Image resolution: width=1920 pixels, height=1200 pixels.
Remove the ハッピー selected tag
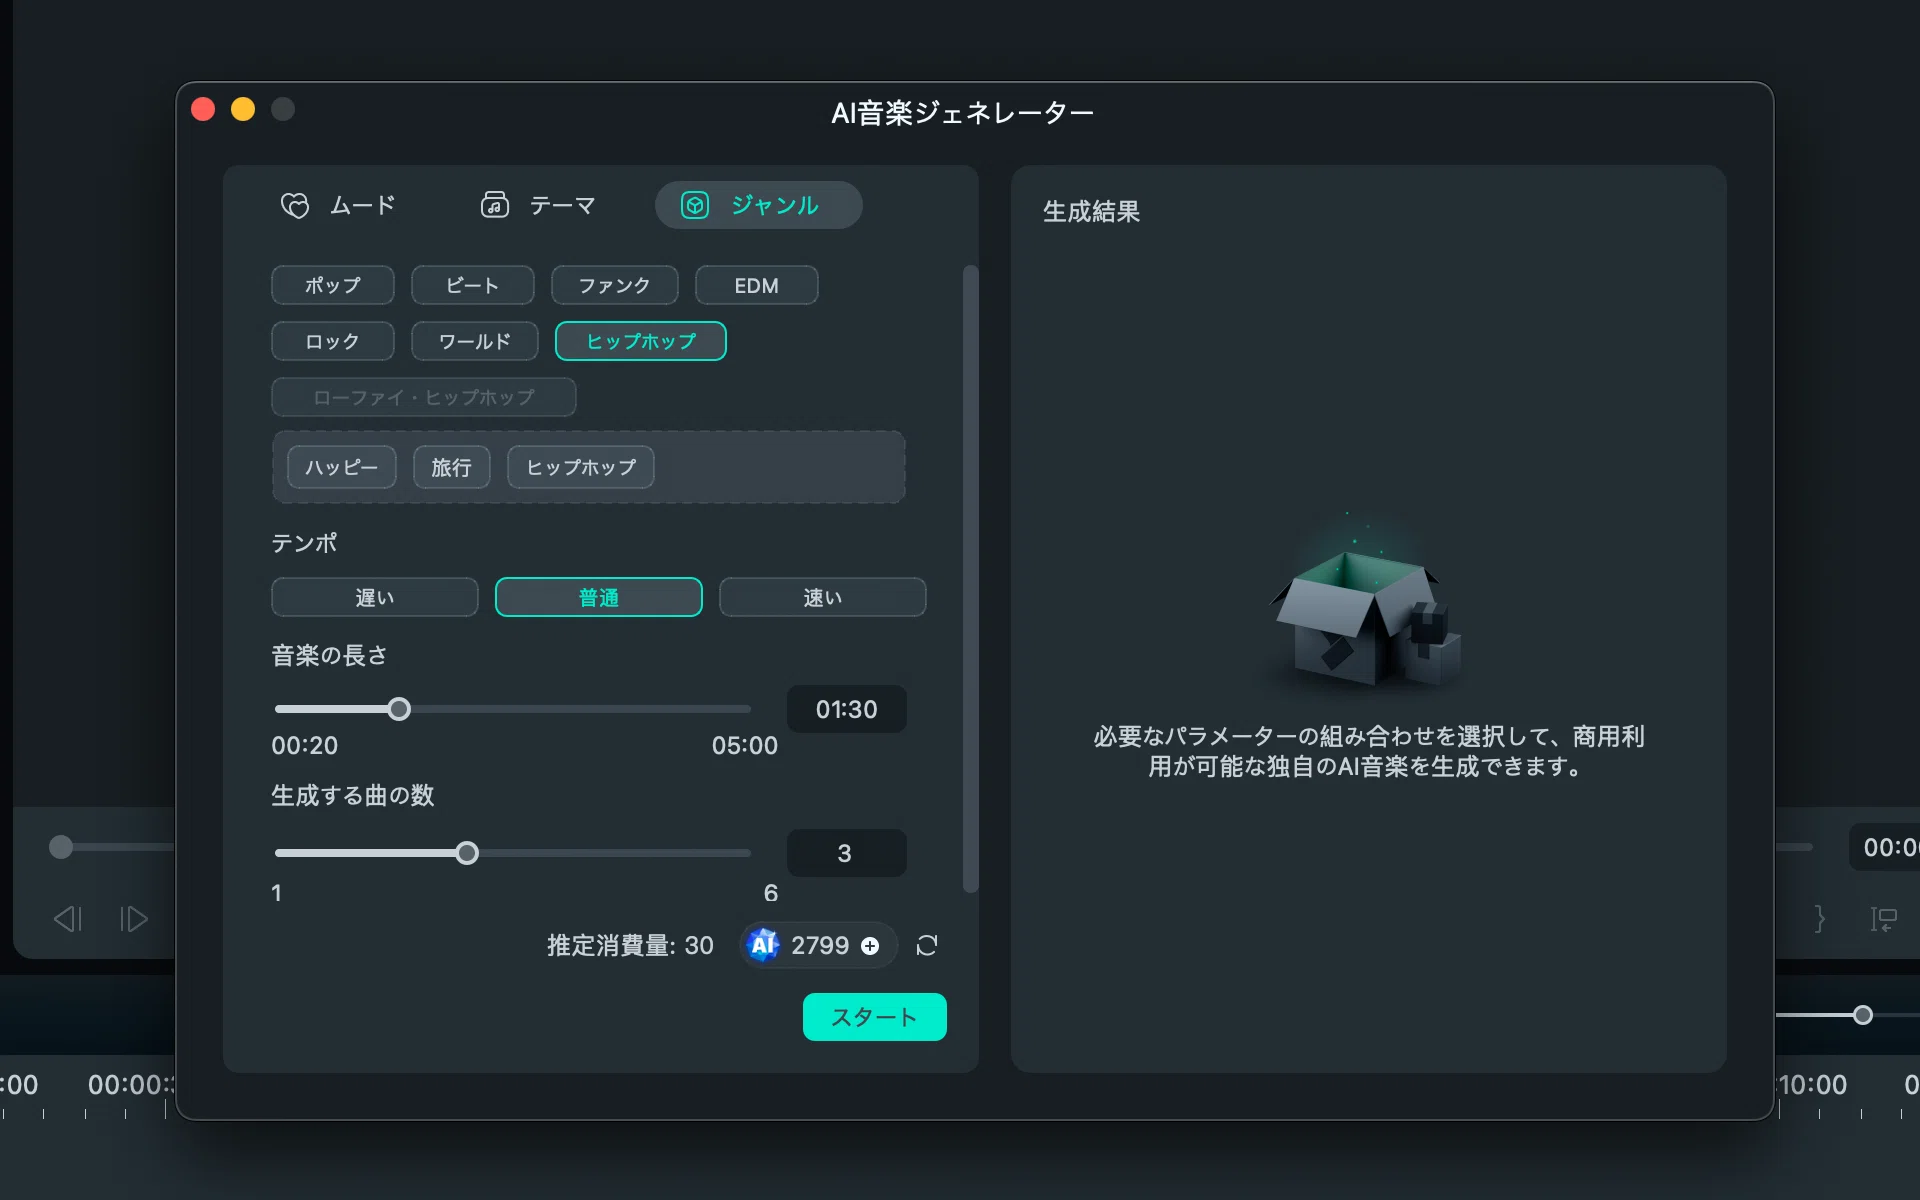(342, 467)
